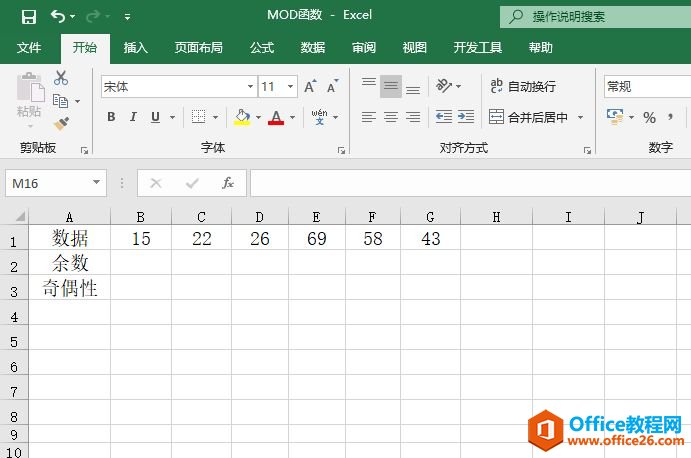Switch to the 插入 ribbon tab
This screenshot has width=691, height=458.
point(135,48)
